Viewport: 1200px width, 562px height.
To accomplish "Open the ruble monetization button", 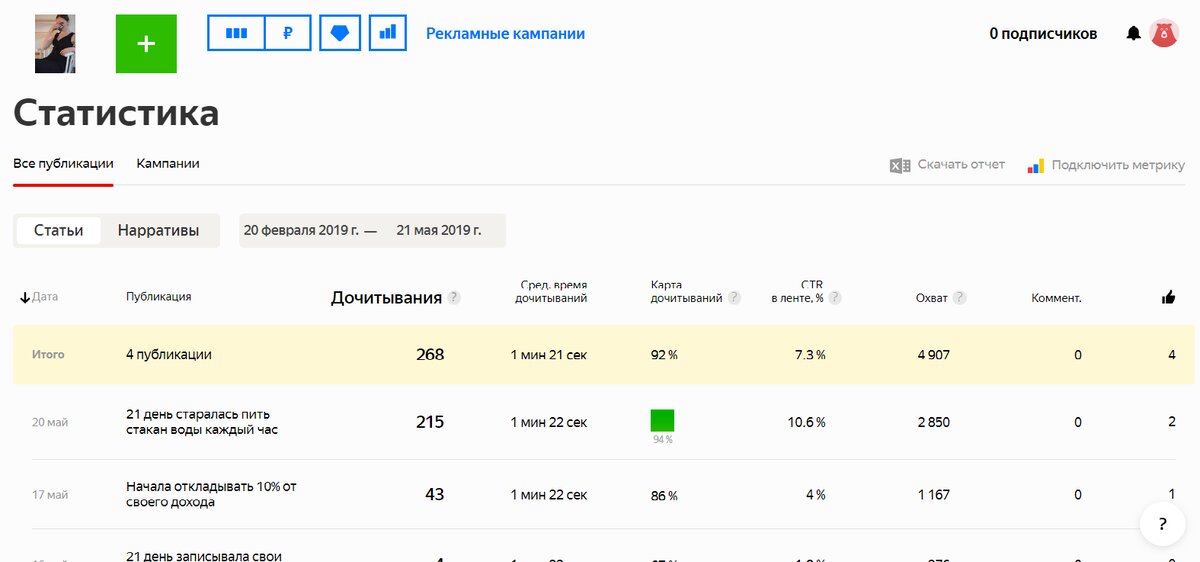I will click(288, 33).
